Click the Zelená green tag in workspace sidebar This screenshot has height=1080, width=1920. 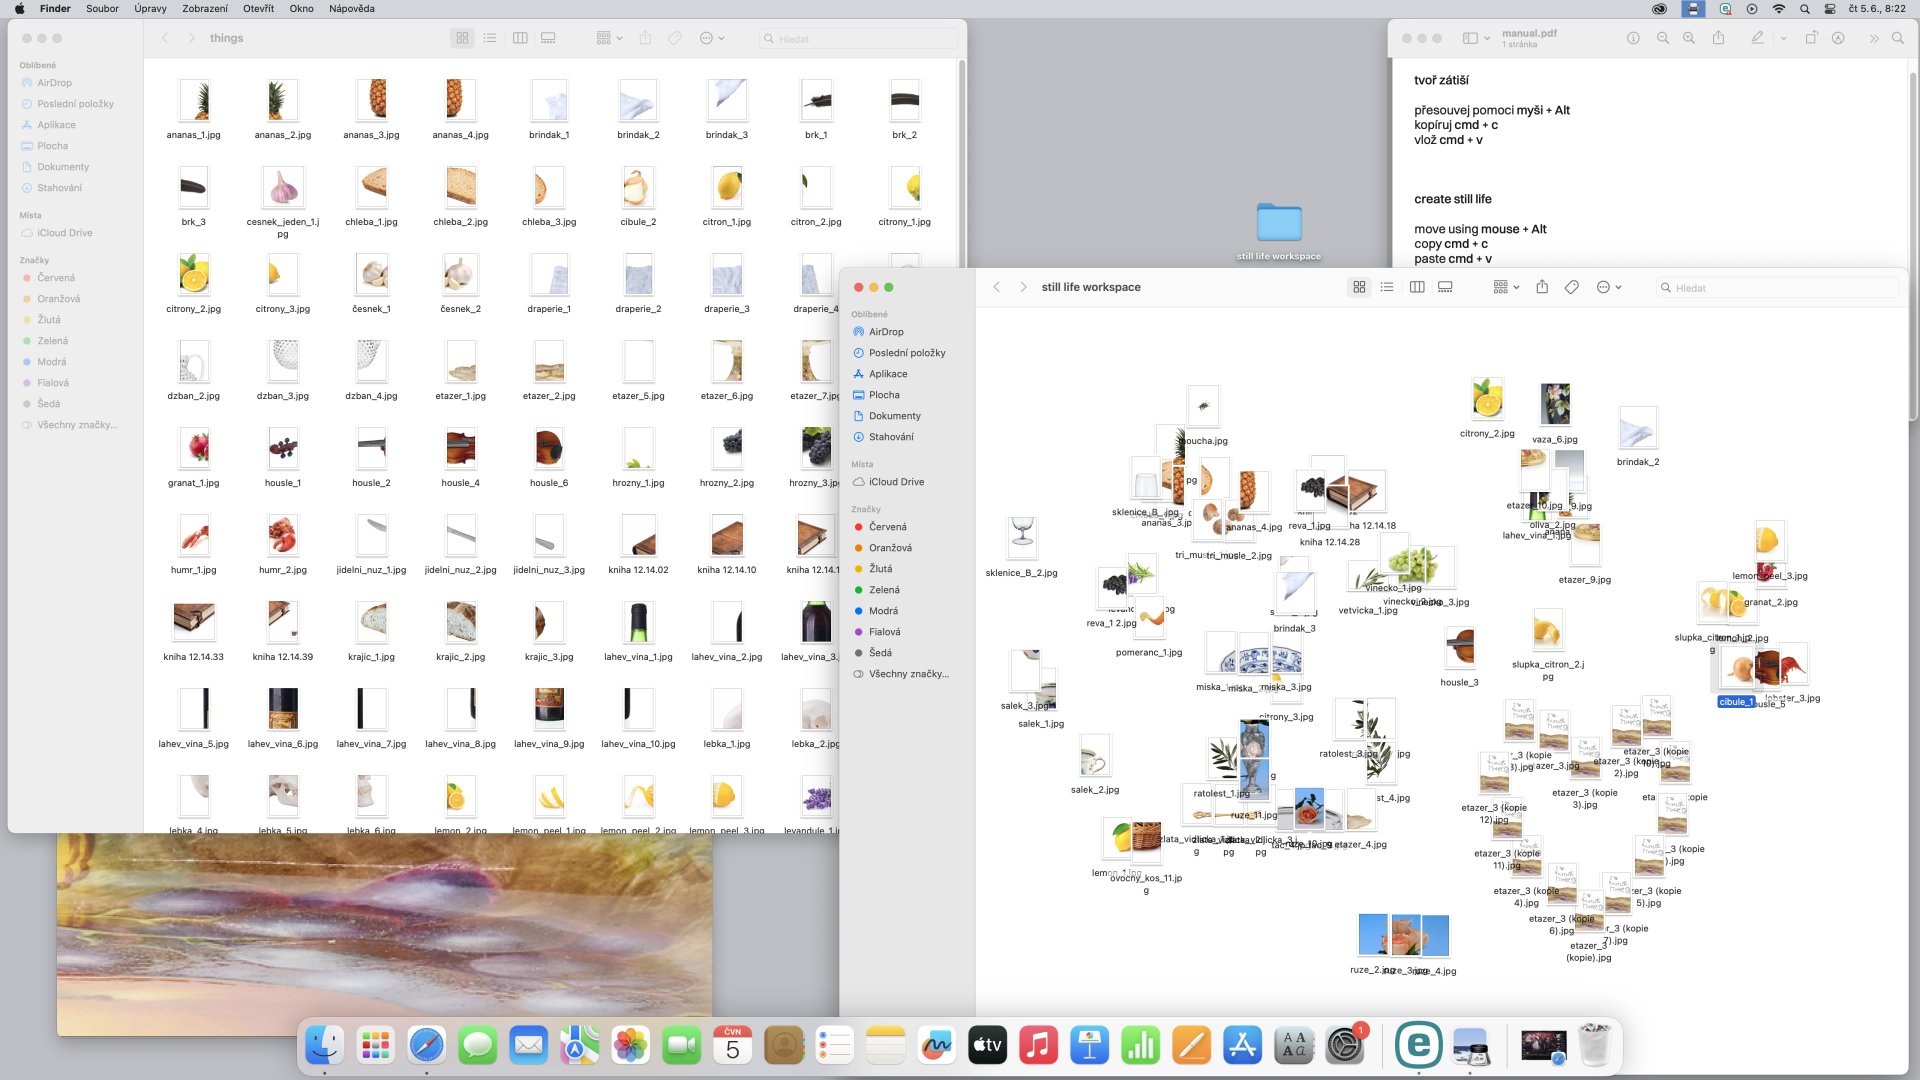pos(884,590)
